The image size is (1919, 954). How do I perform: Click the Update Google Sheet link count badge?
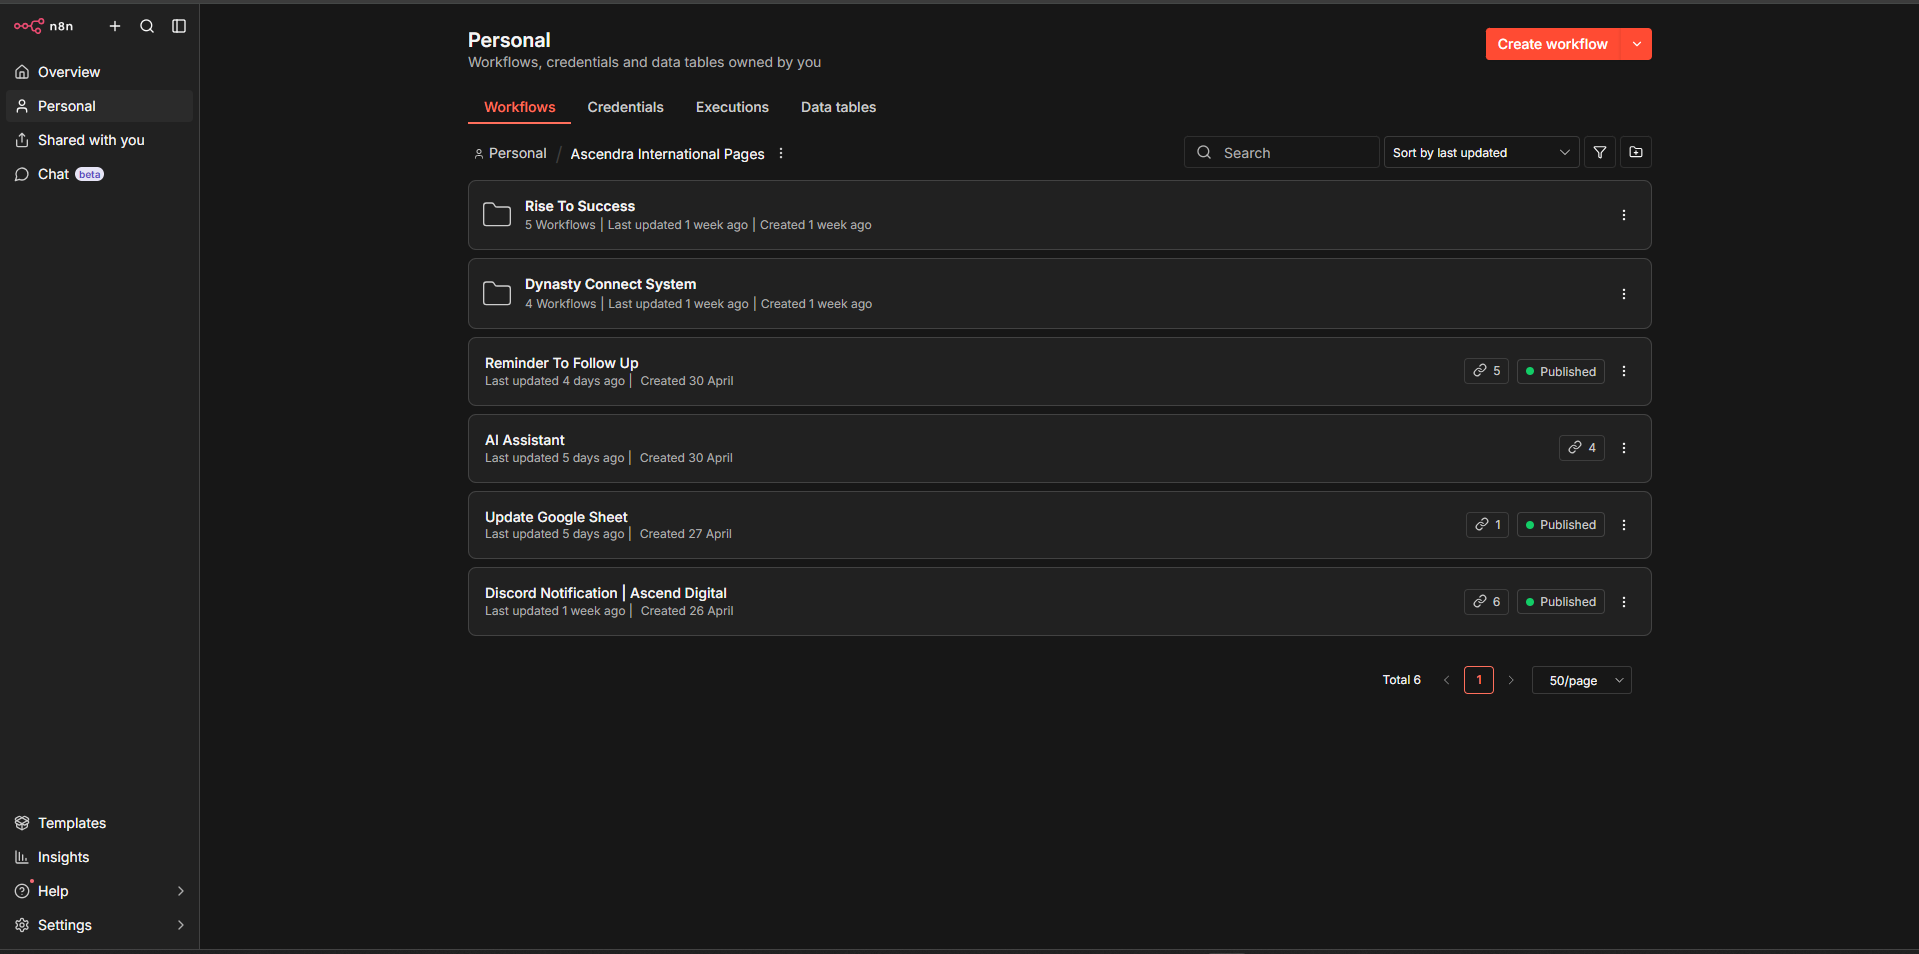(1487, 525)
